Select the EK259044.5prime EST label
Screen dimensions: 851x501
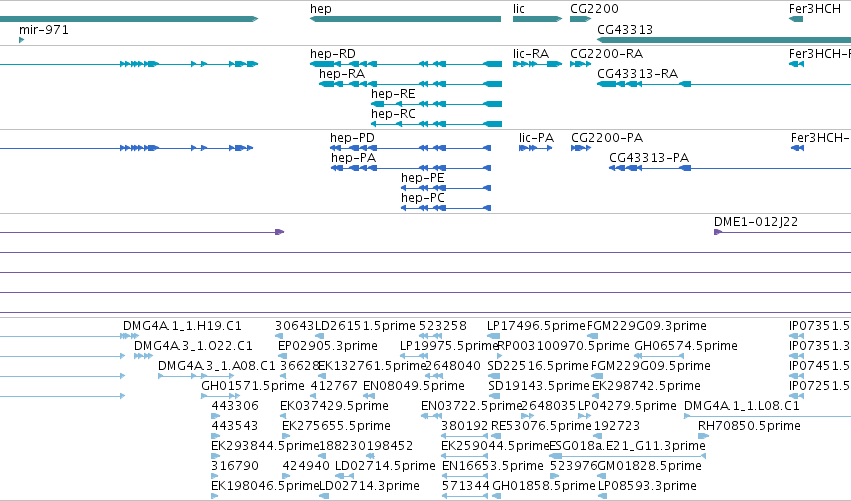click(496, 447)
